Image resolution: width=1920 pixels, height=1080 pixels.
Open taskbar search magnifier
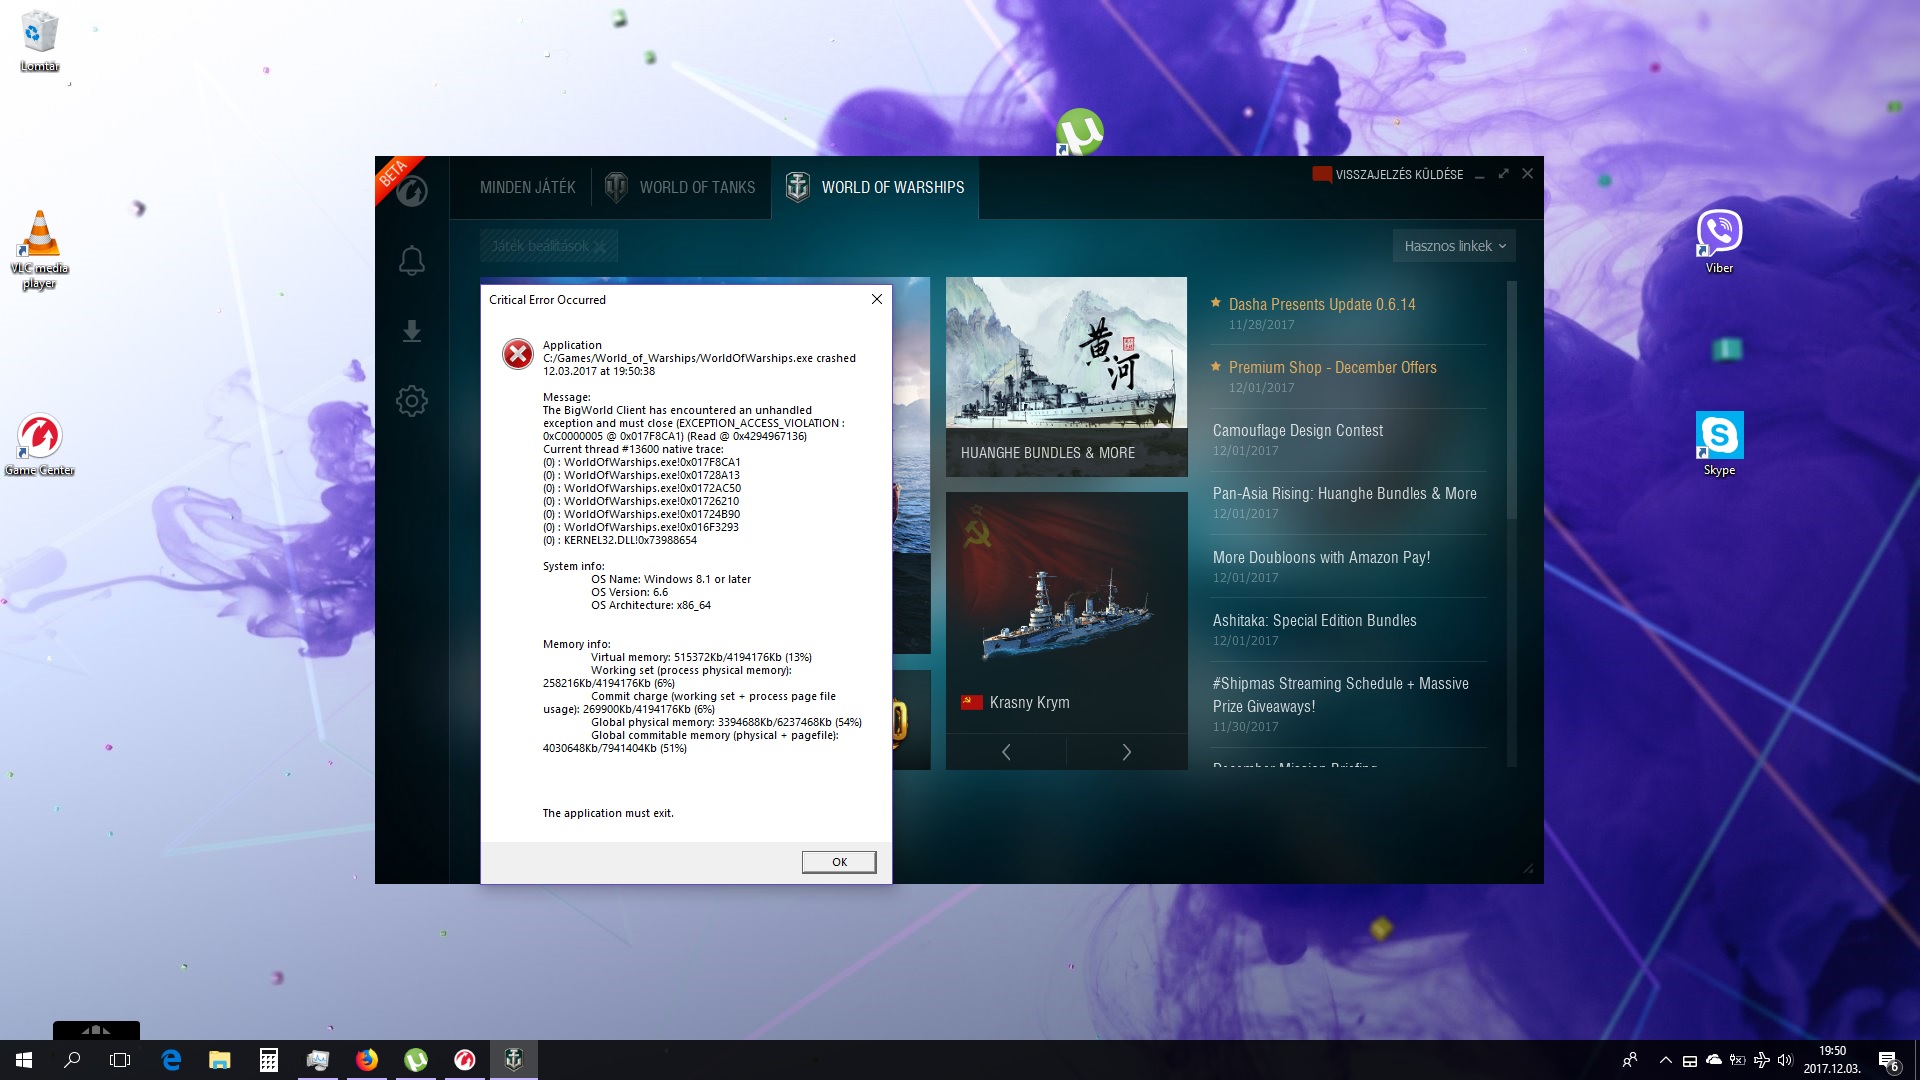[72, 1060]
